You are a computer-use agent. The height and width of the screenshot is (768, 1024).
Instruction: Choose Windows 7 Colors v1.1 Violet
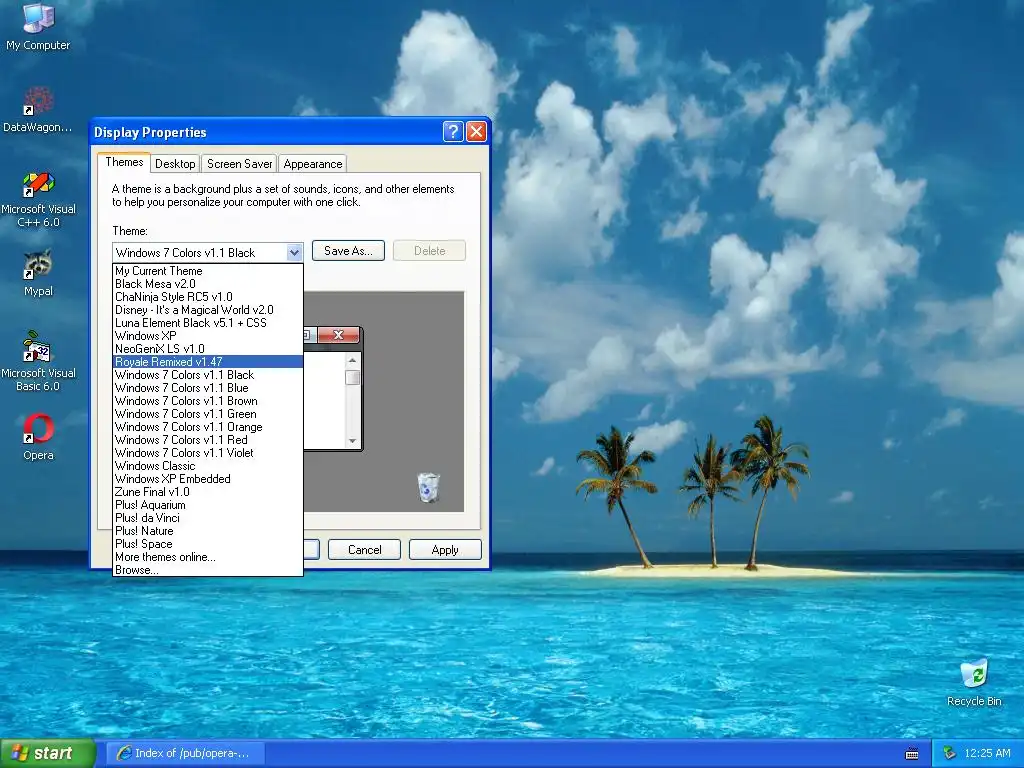coord(208,453)
